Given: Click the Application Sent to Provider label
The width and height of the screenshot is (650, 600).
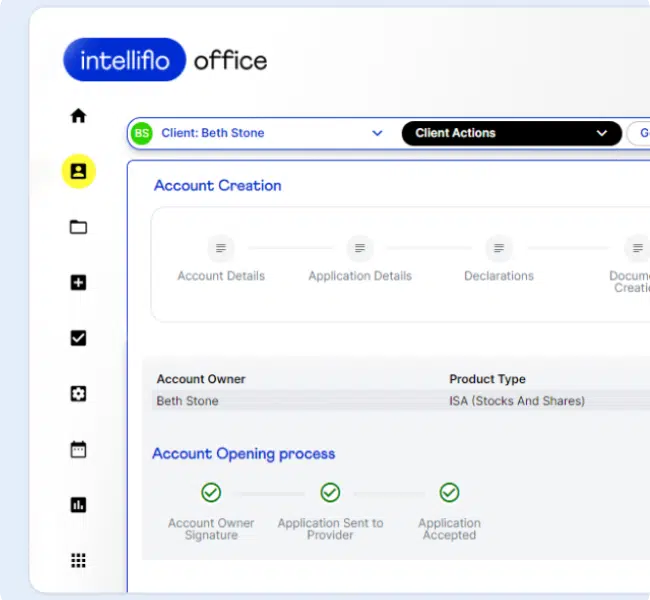Looking at the screenshot, I should pyautogui.click(x=330, y=529).
